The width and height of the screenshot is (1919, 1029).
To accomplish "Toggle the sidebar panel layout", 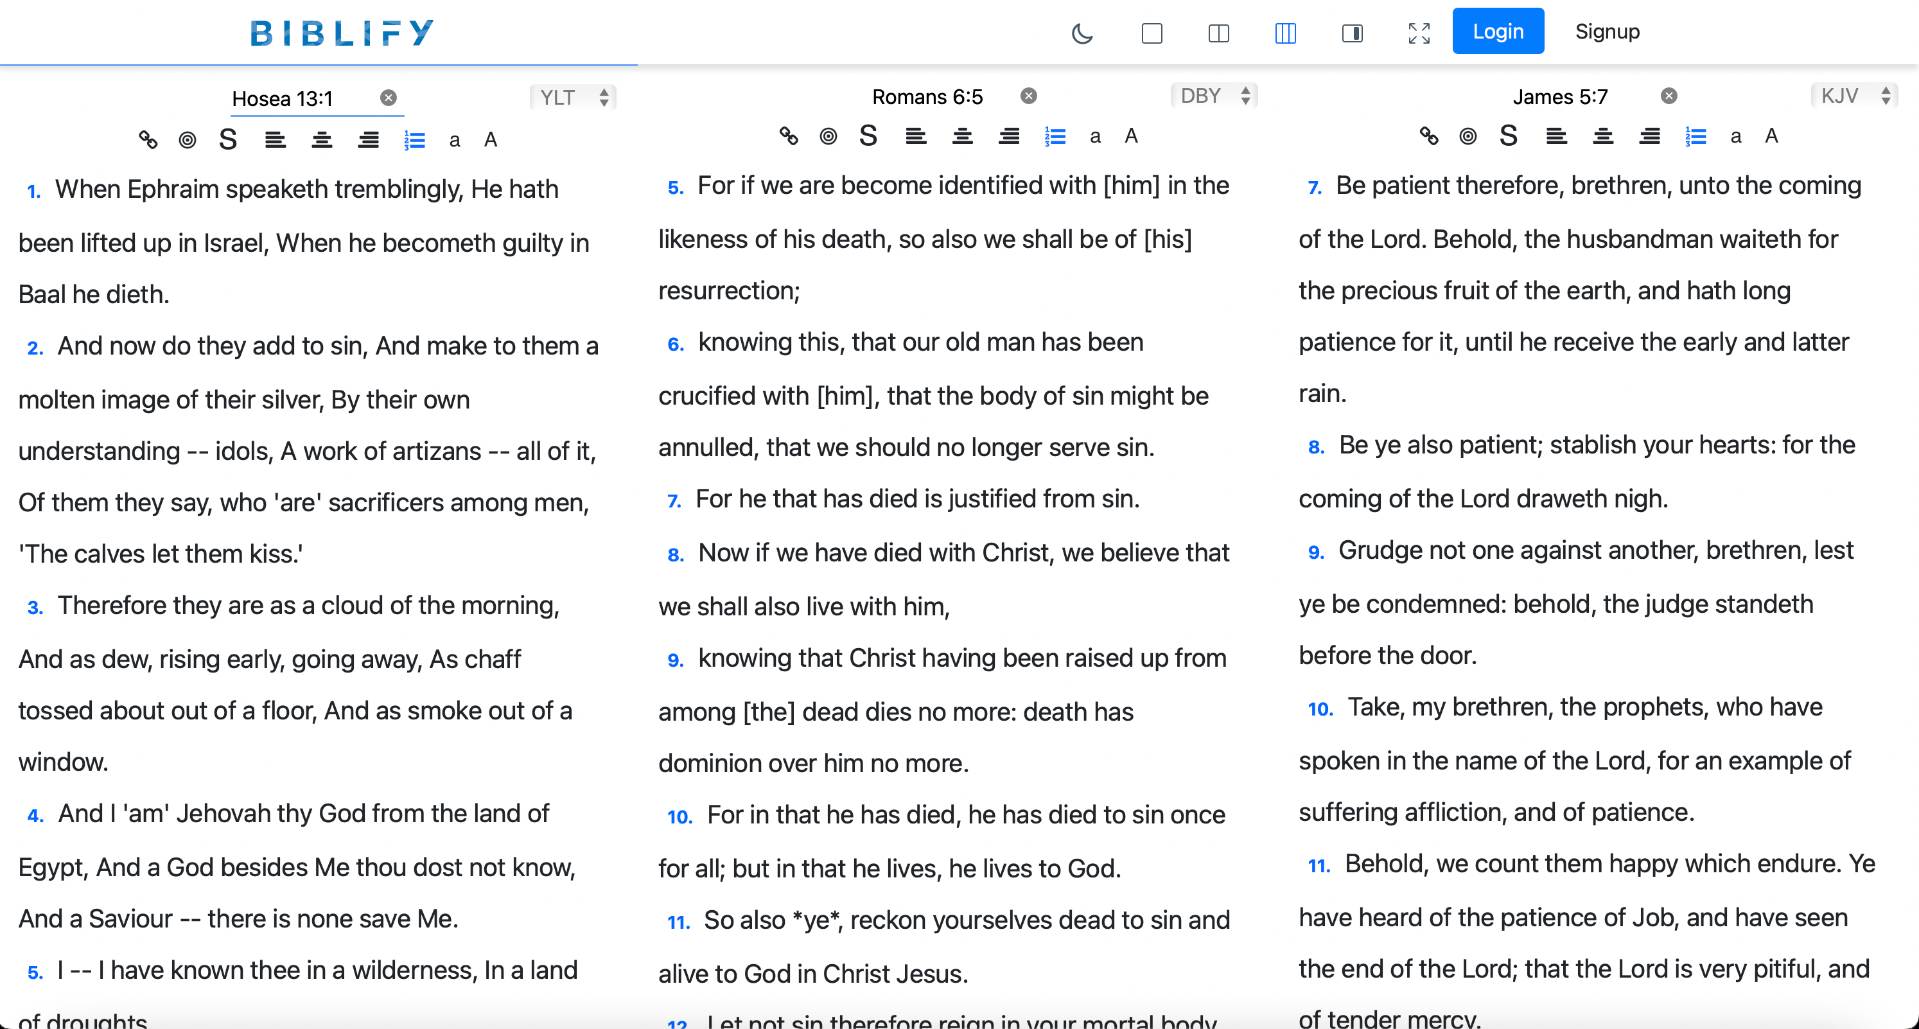I will pyautogui.click(x=1352, y=33).
